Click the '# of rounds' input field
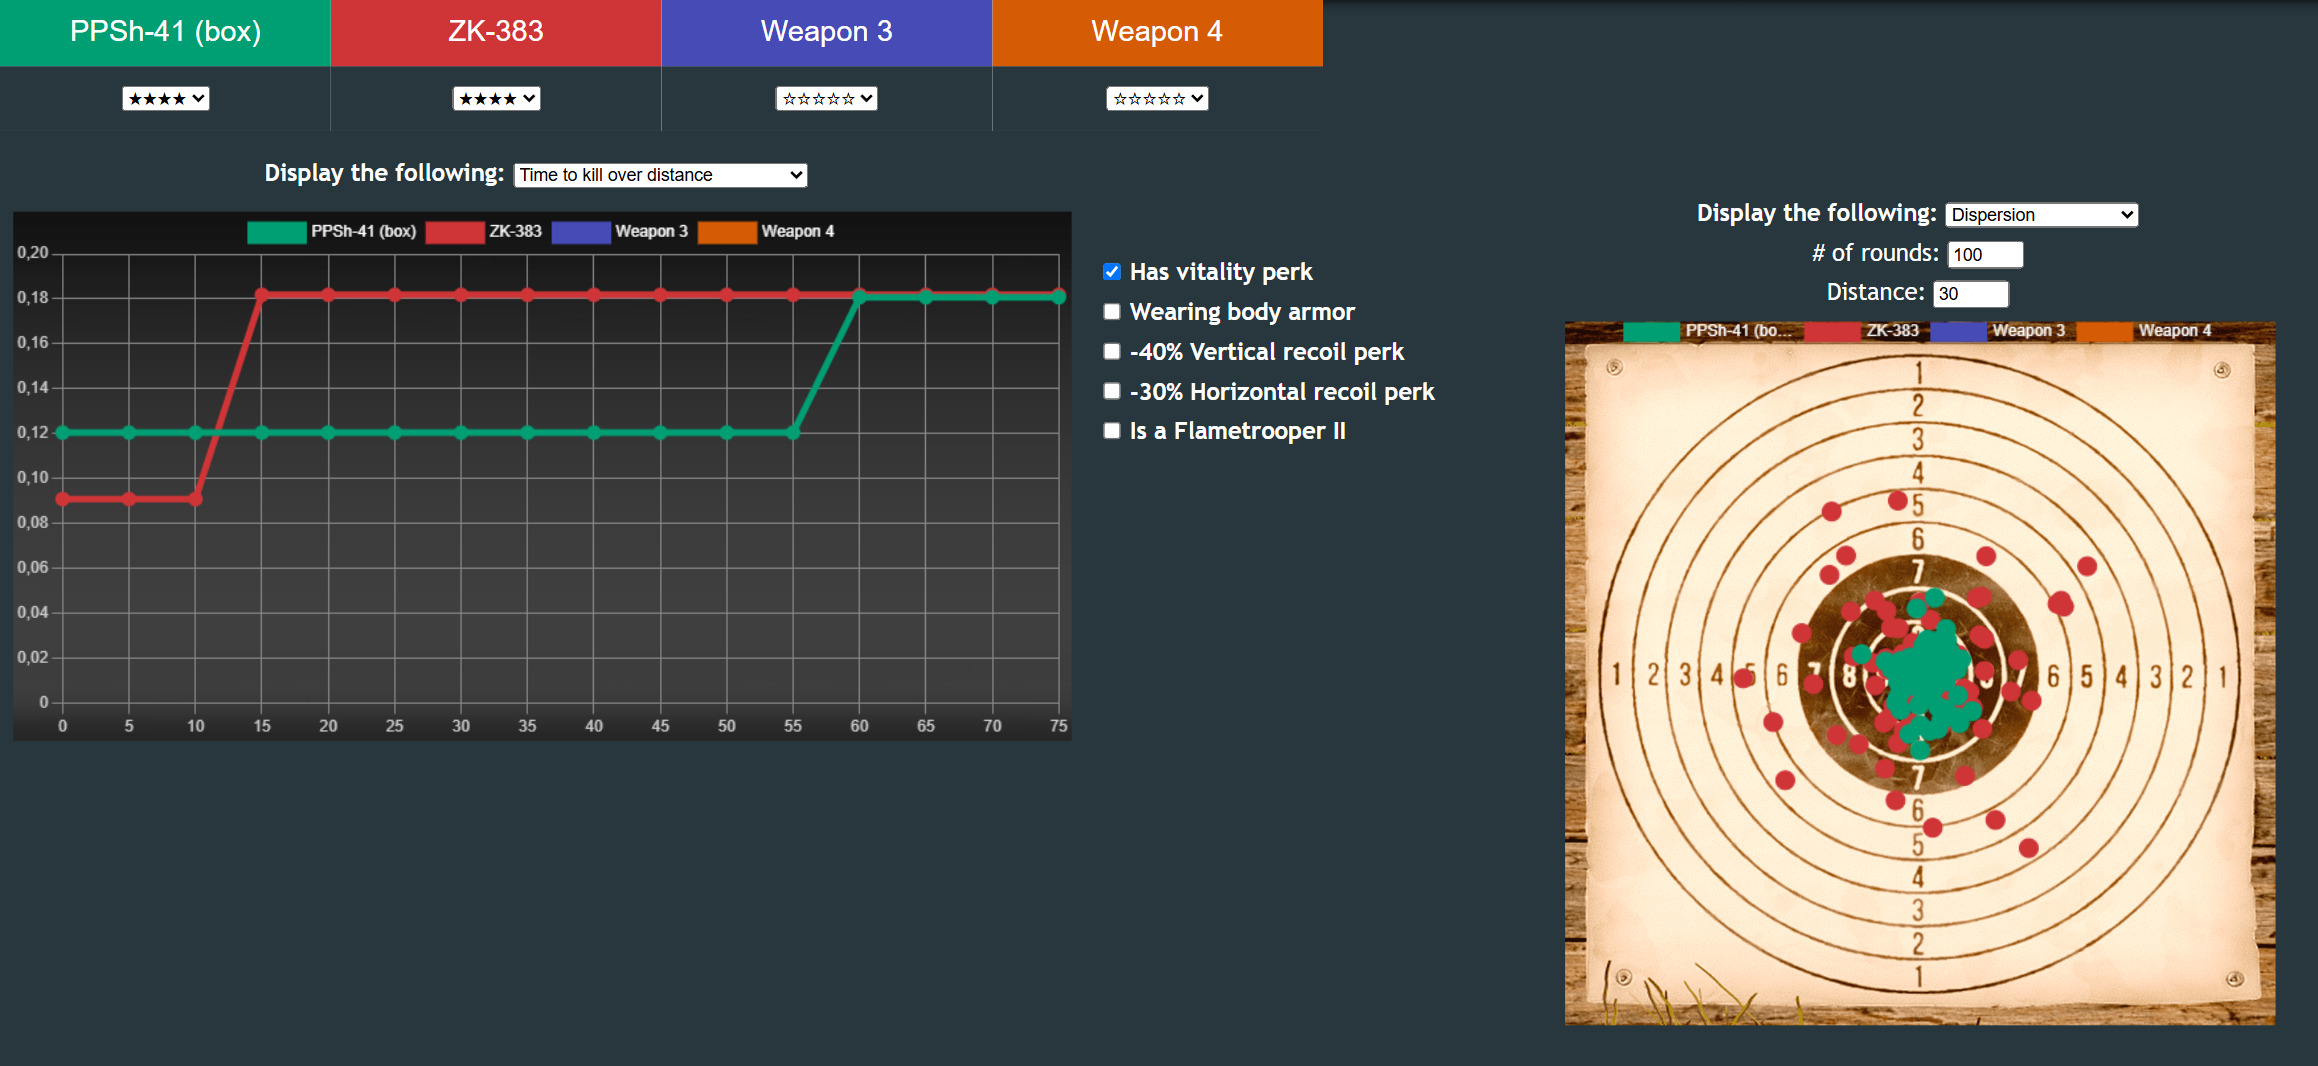The image size is (2318, 1066). (1985, 254)
